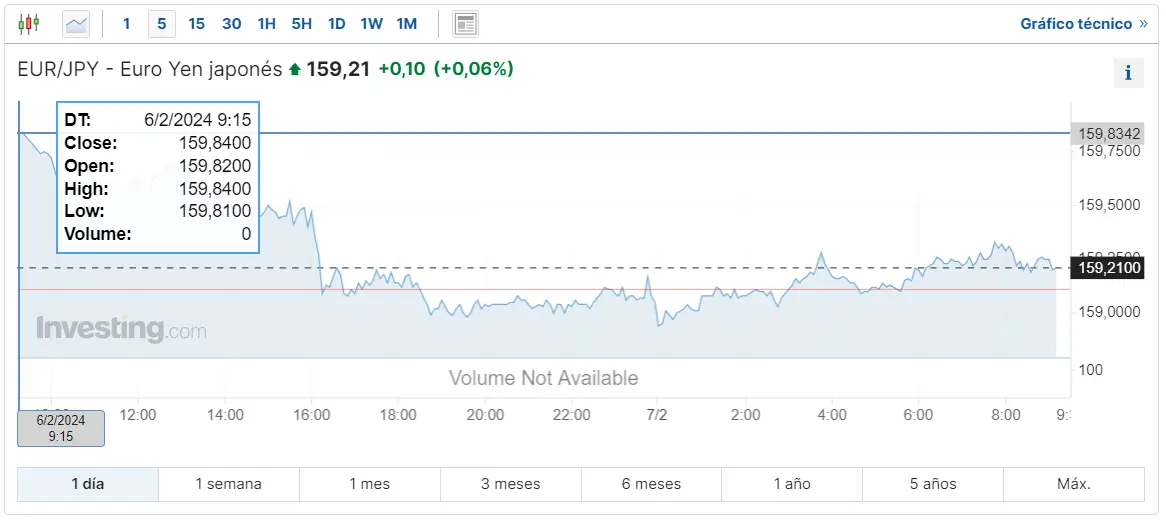Screen dimensions: 1166x521
Task: Select the 1 semana range tab
Action: [229, 484]
